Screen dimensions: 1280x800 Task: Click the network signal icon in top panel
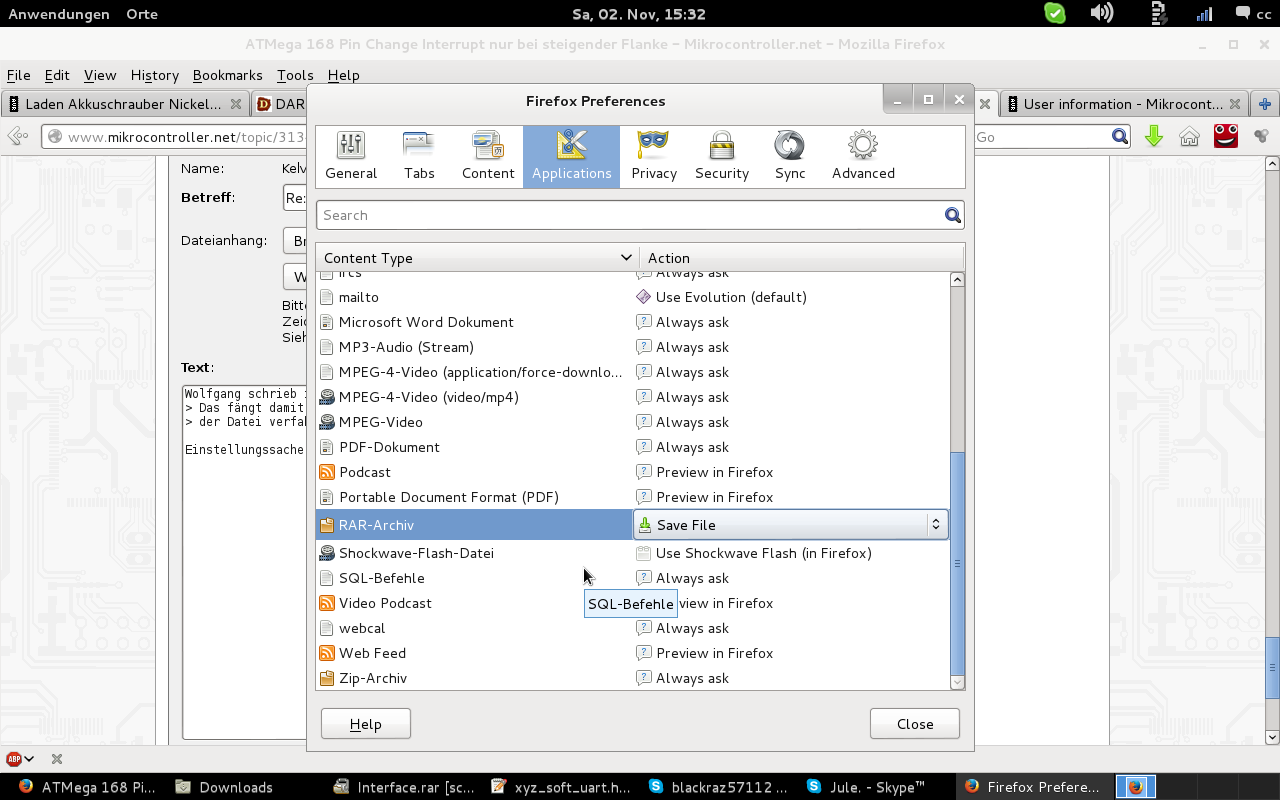click(x=1205, y=13)
